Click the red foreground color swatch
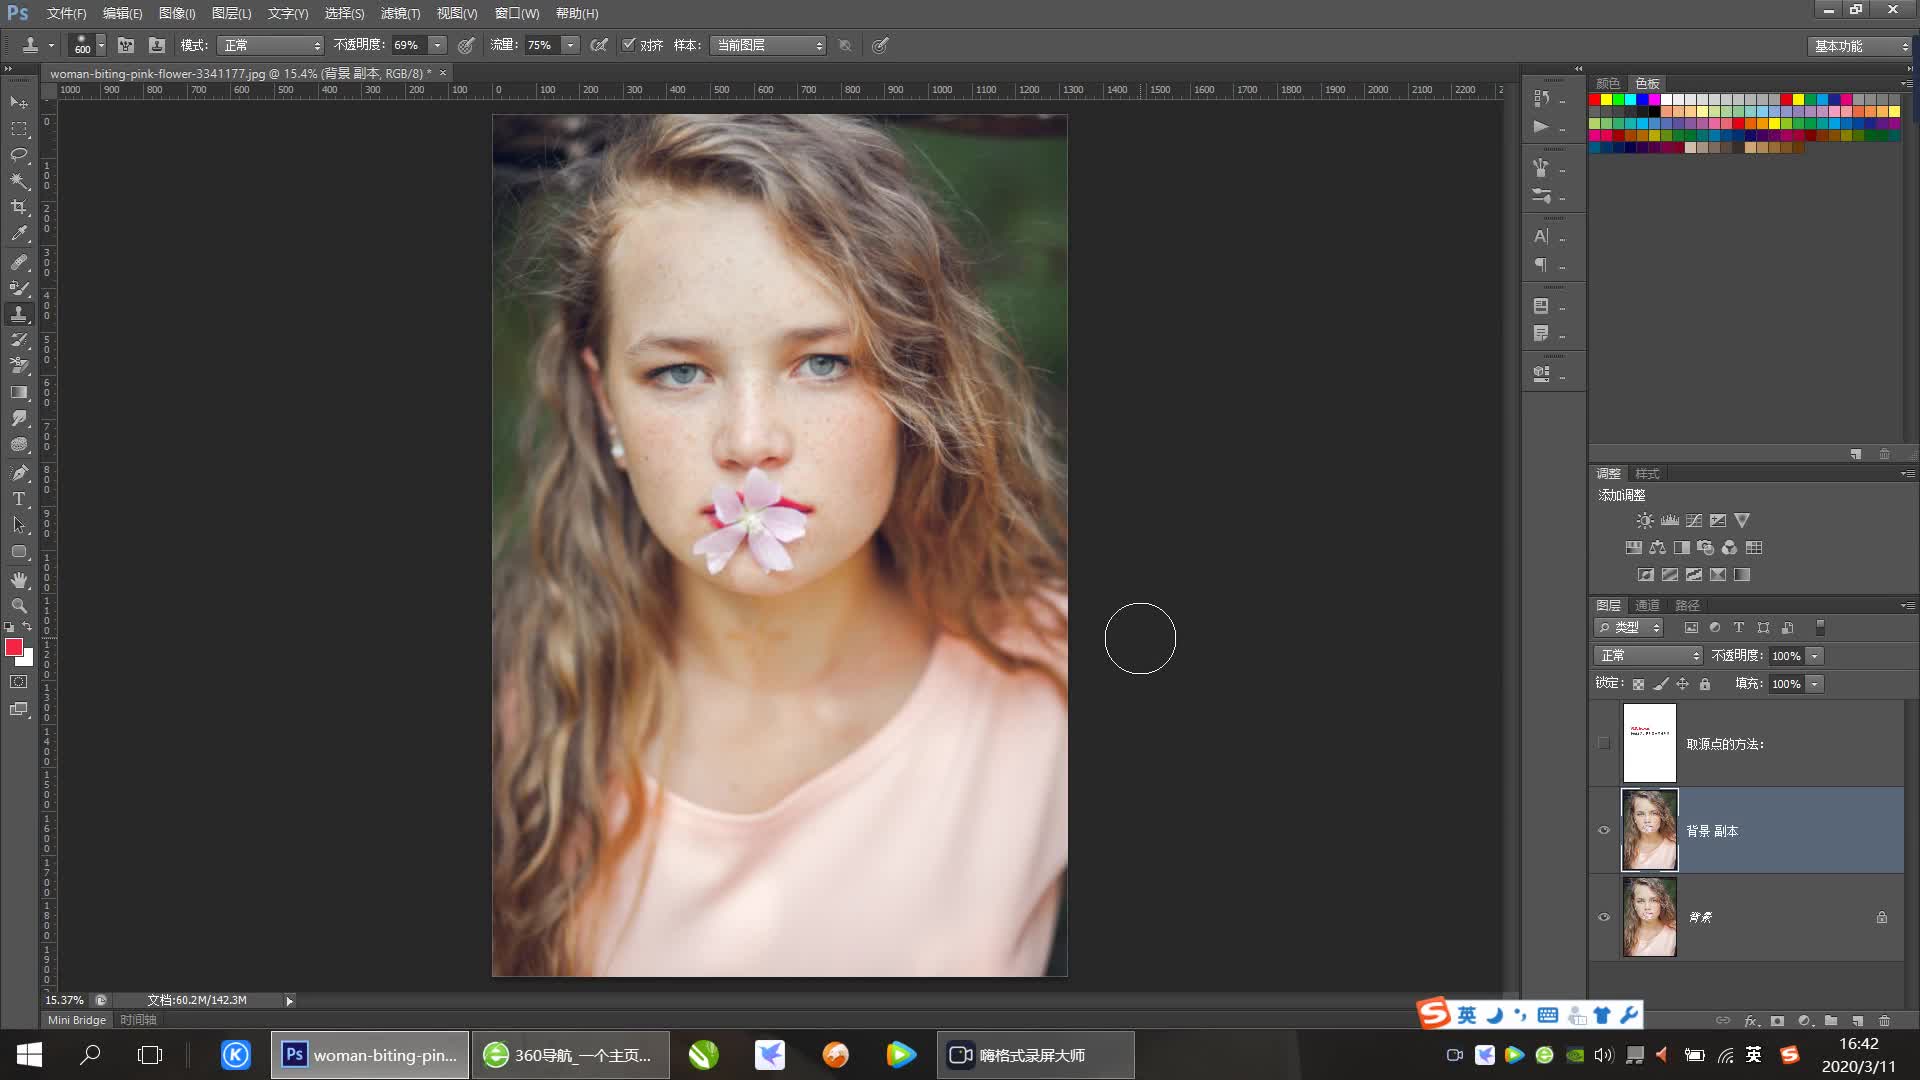Image resolution: width=1920 pixels, height=1080 pixels. click(14, 648)
